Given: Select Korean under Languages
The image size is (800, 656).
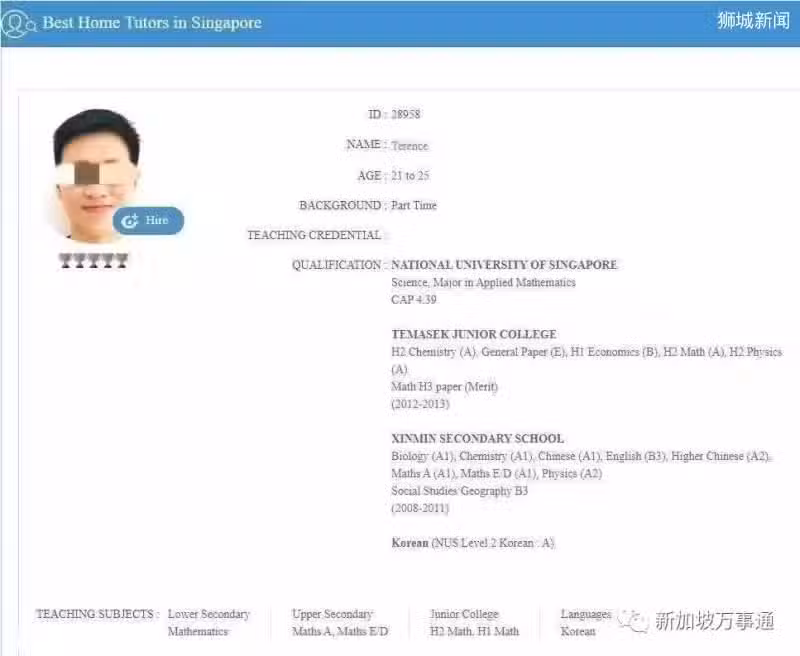Looking at the screenshot, I should pyautogui.click(x=578, y=631).
